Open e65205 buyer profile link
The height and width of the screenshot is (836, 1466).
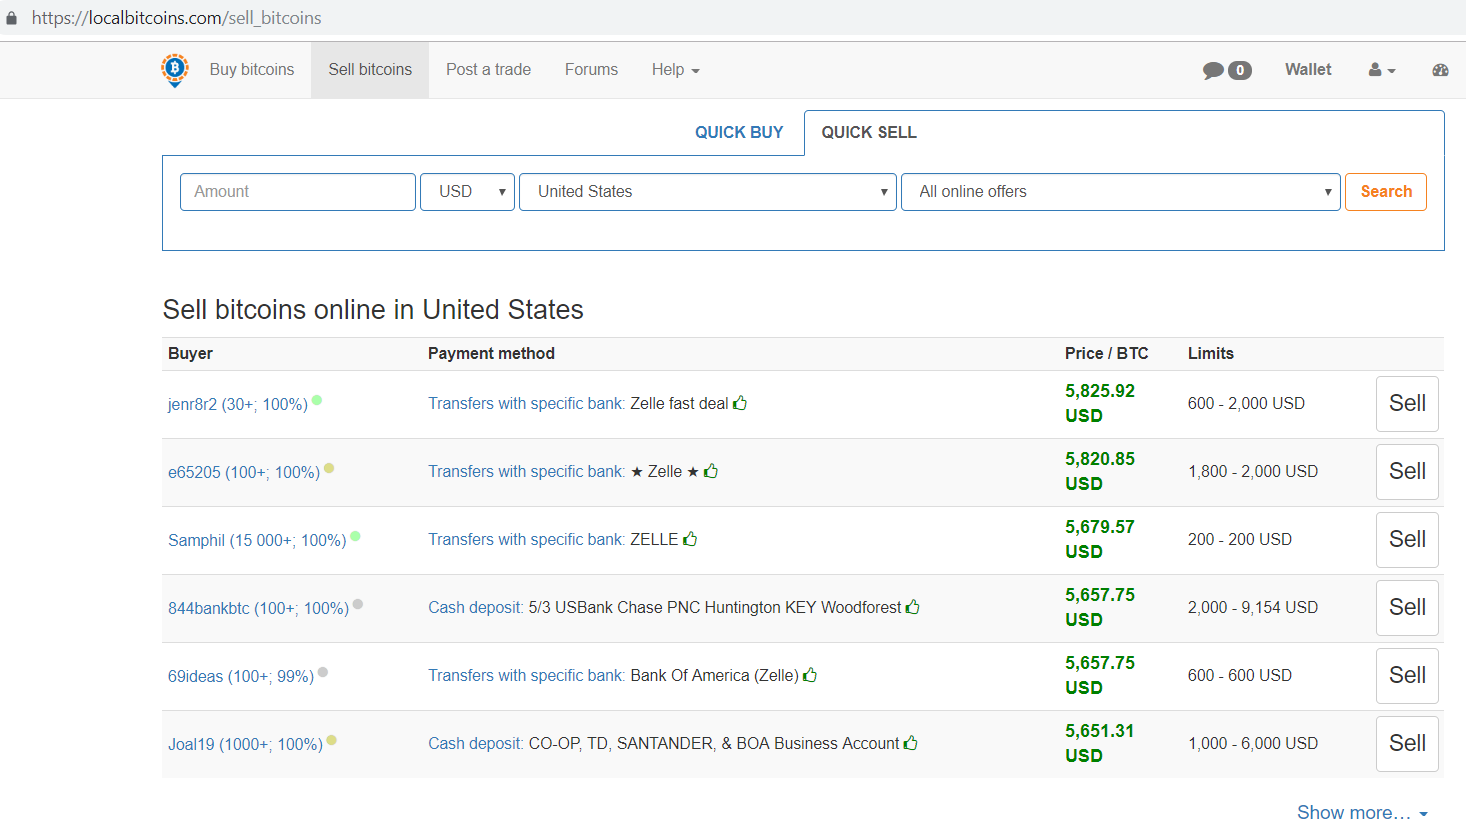coord(244,472)
